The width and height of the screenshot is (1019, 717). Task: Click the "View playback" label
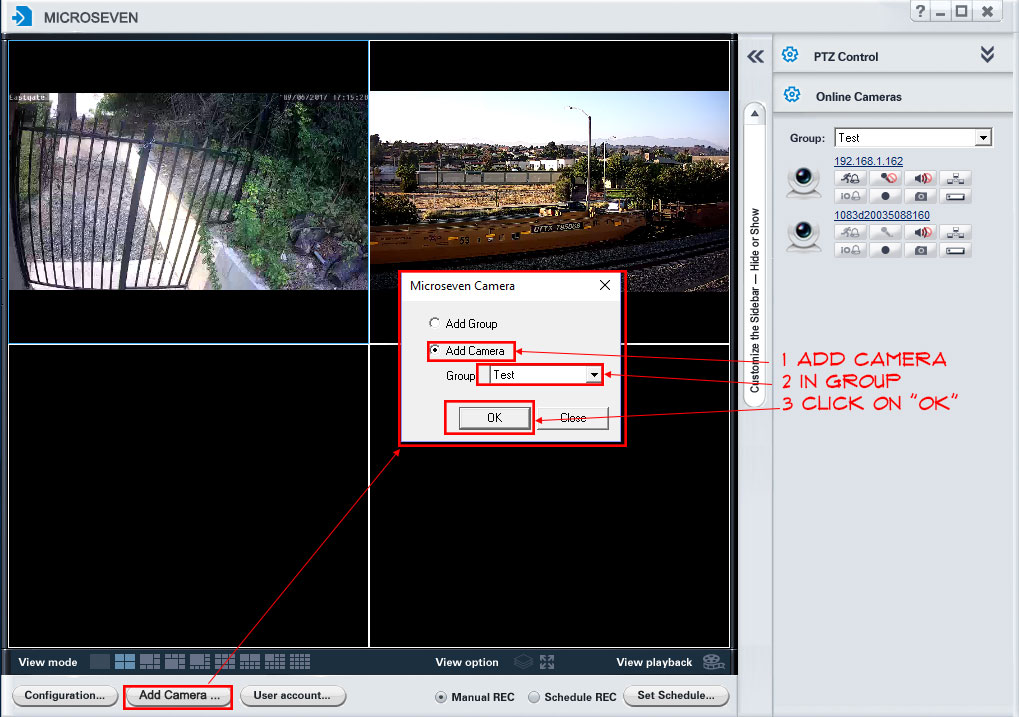pyautogui.click(x=654, y=662)
